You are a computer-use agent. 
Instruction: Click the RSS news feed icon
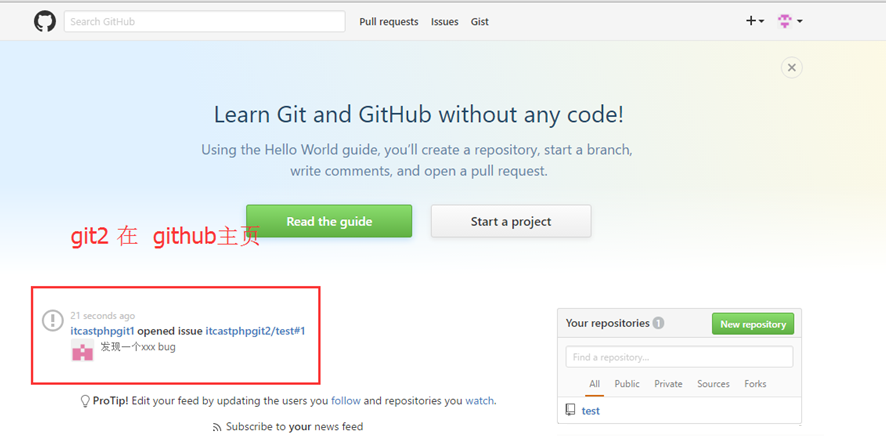tap(217, 427)
